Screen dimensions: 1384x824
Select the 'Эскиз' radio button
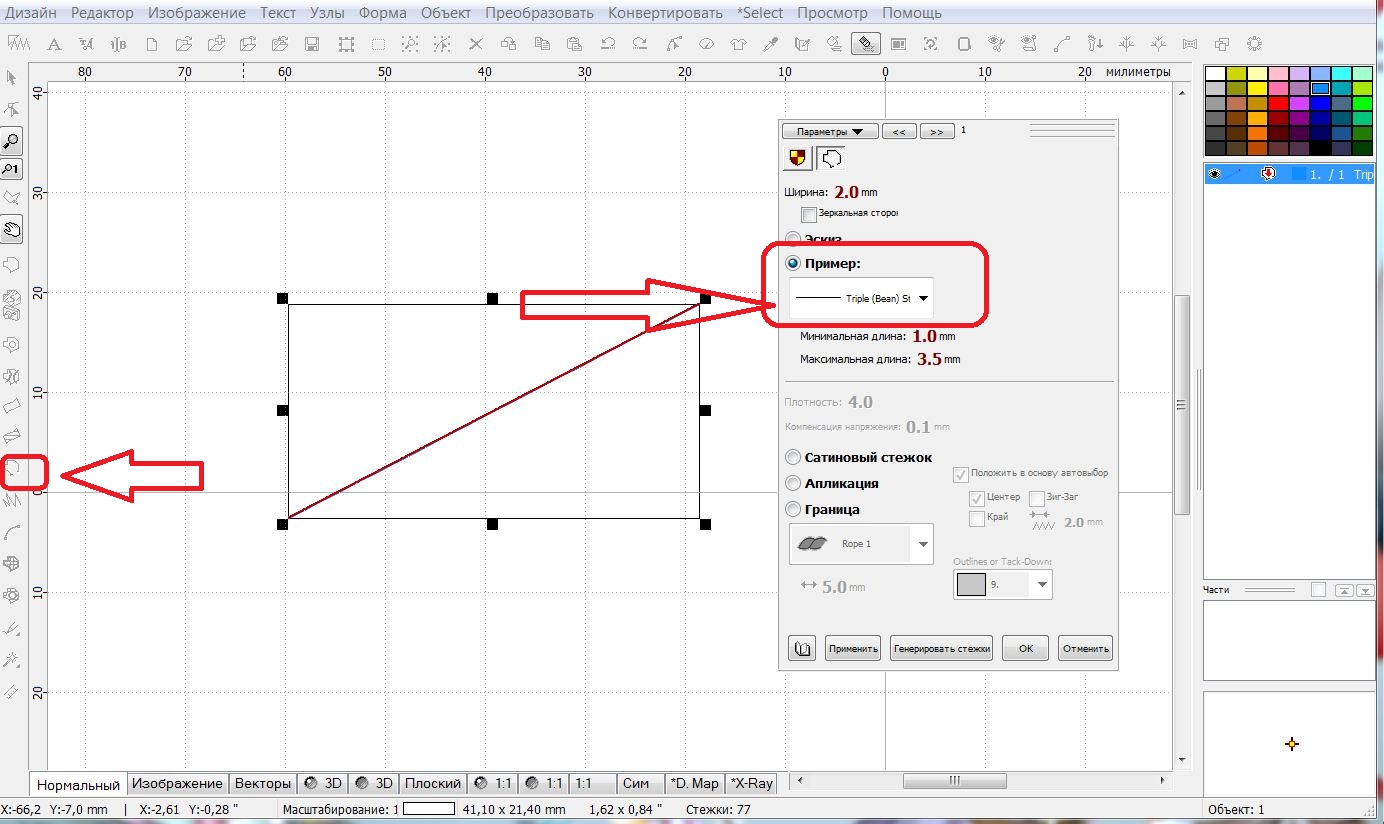point(793,239)
